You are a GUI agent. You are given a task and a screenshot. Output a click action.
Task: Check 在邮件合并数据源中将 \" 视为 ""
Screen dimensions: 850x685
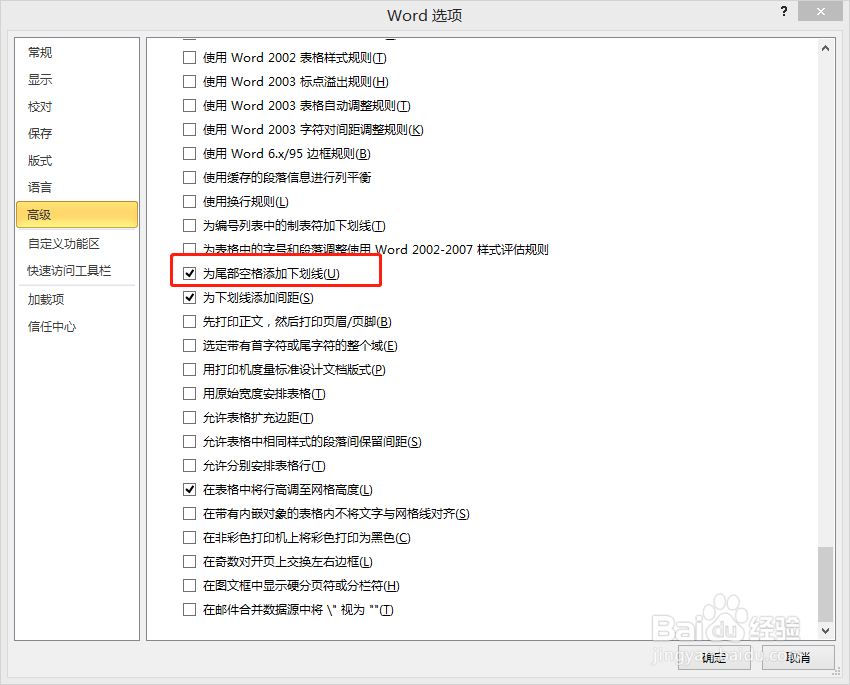pos(189,610)
